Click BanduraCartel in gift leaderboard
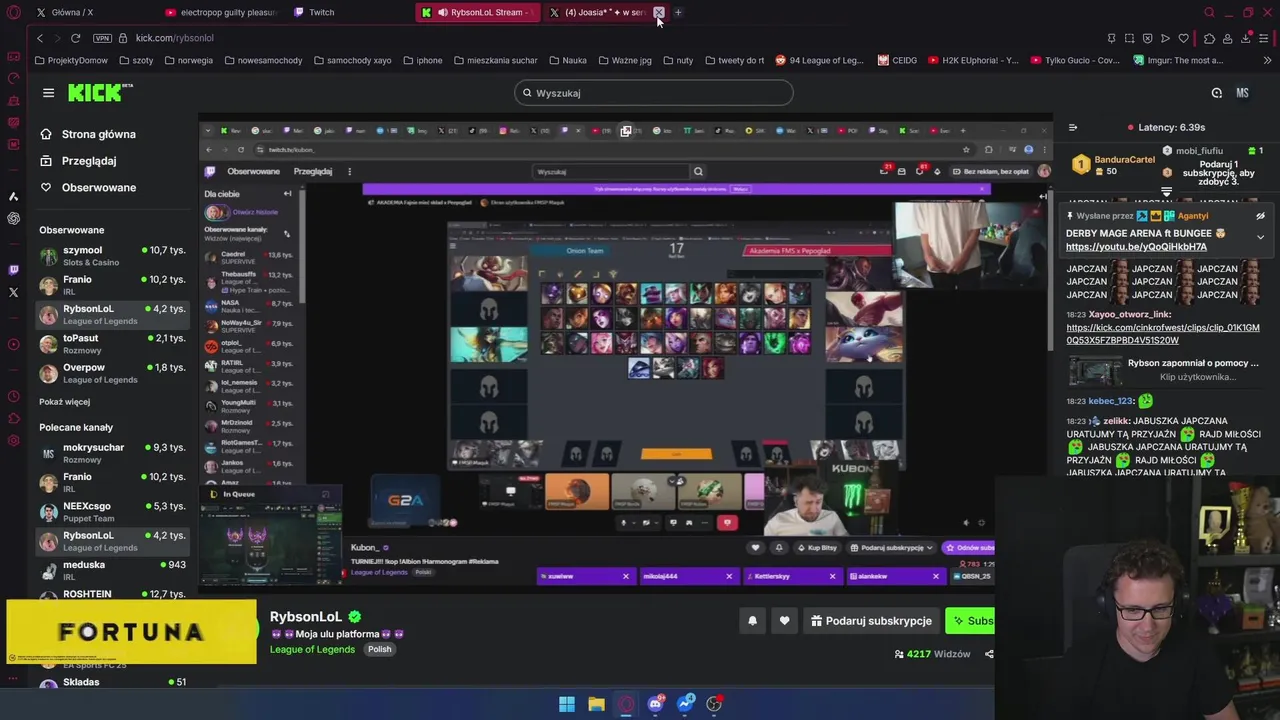Image resolution: width=1280 pixels, height=720 pixels. click(1124, 160)
